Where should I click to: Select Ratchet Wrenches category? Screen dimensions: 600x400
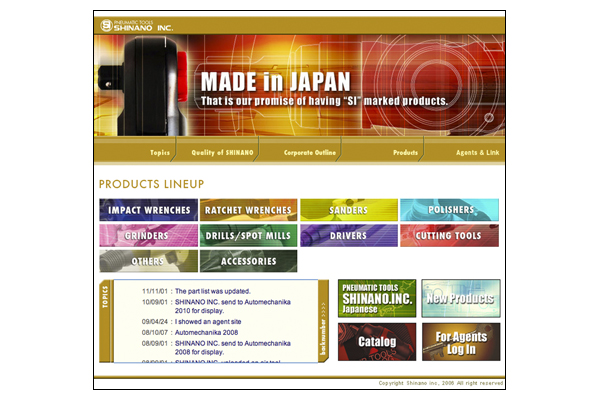(x=248, y=210)
